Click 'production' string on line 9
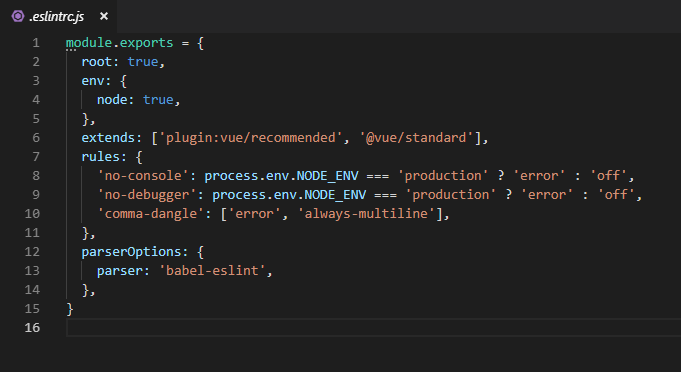Screen dimensions: 681x372 450,195
